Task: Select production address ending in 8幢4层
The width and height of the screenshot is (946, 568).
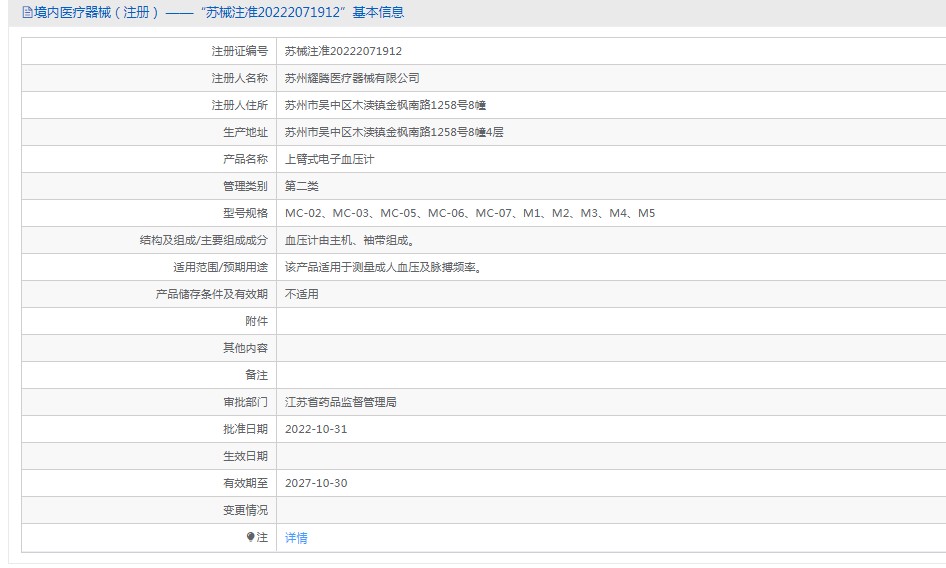Action: click(394, 132)
